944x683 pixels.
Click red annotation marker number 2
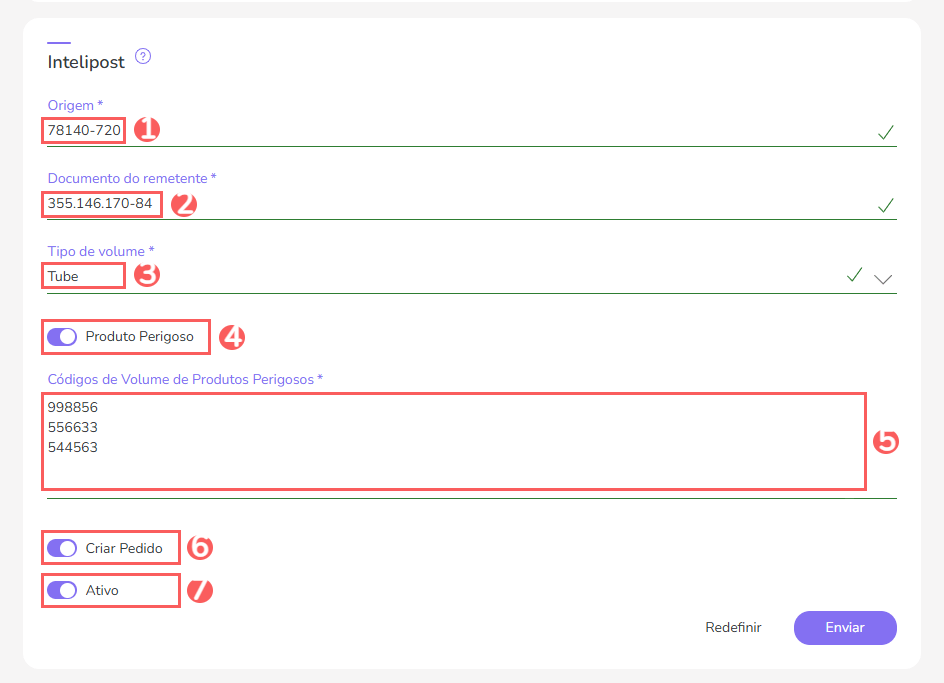pos(184,204)
